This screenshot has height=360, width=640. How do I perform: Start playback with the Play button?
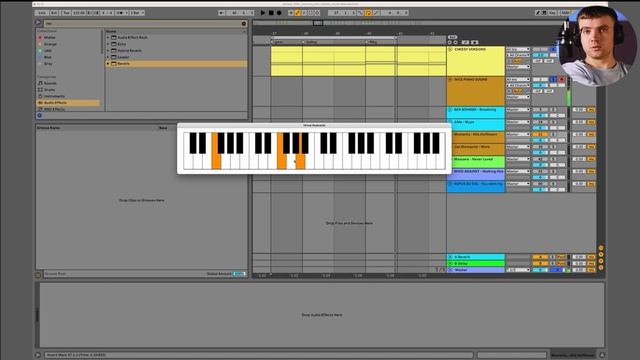pos(263,13)
